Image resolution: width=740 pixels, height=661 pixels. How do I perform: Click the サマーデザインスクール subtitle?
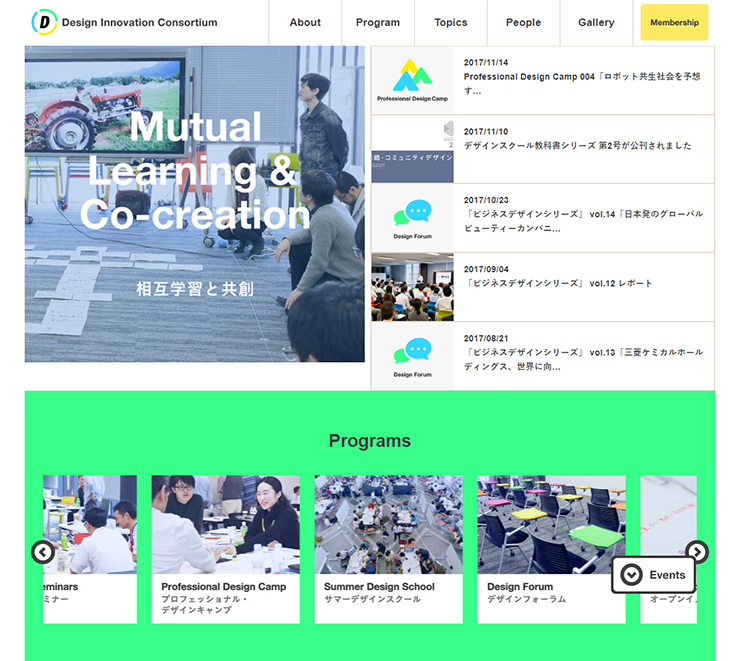pos(372,599)
